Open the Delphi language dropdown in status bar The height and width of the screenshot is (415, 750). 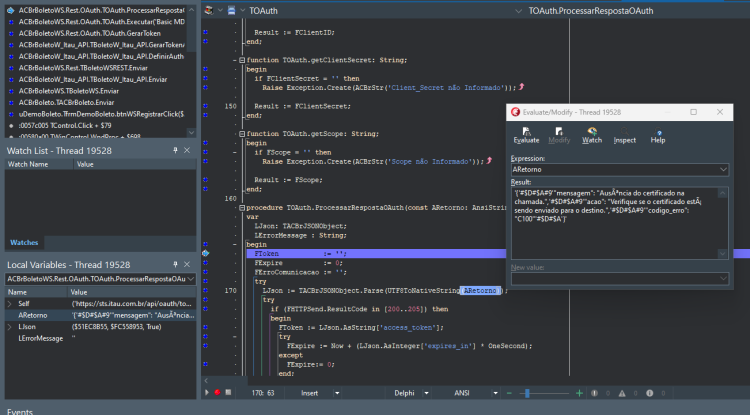click(426, 393)
